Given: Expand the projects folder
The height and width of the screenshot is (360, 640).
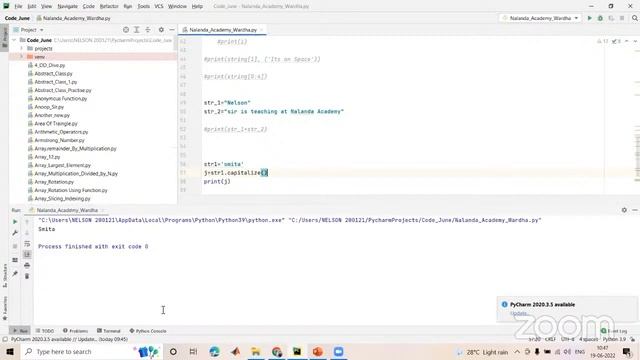Looking at the screenshot, I should tap(22, 48).
